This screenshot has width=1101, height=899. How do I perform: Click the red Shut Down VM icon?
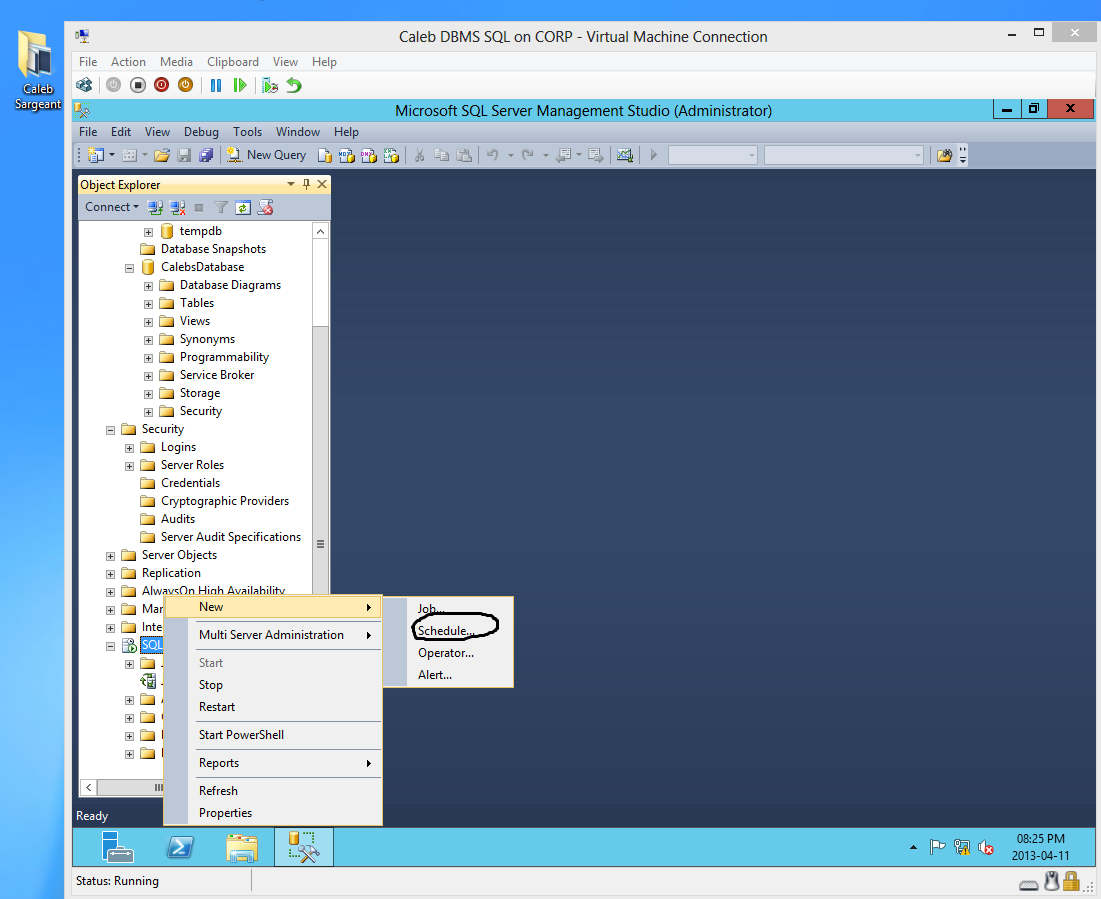point(161,85)
